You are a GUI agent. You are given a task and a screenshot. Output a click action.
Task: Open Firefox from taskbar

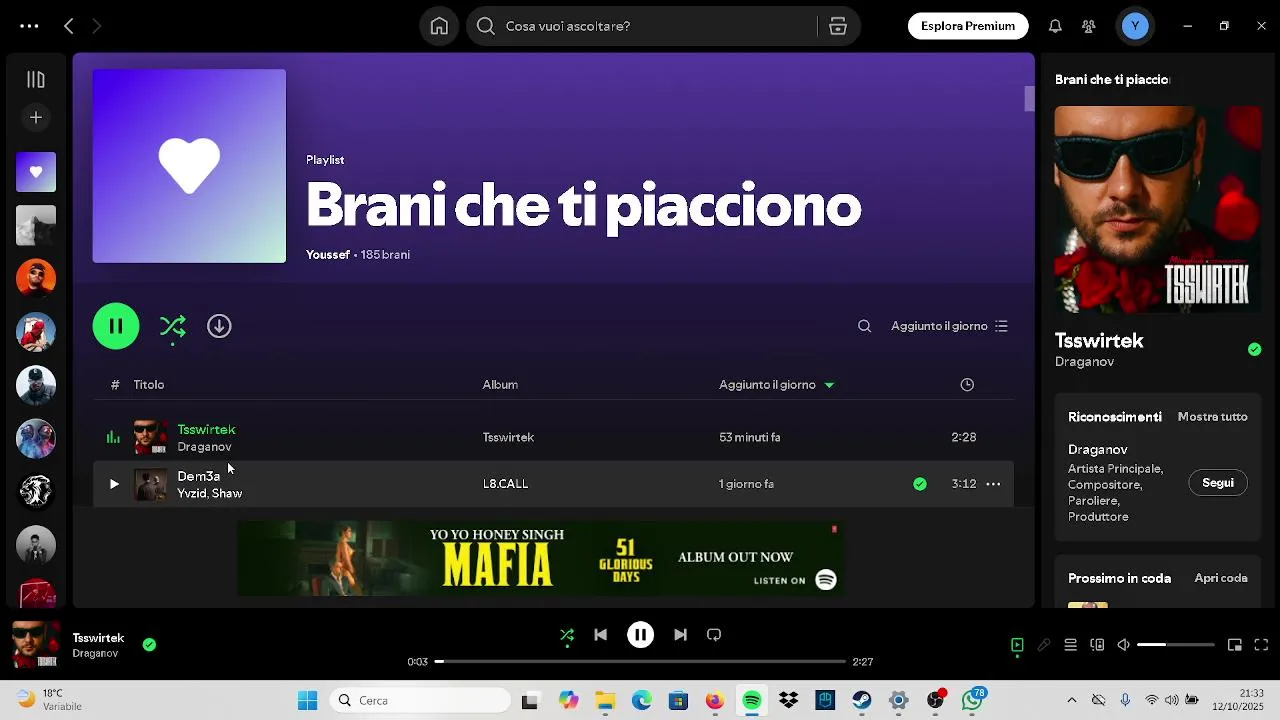pos(714,701)
